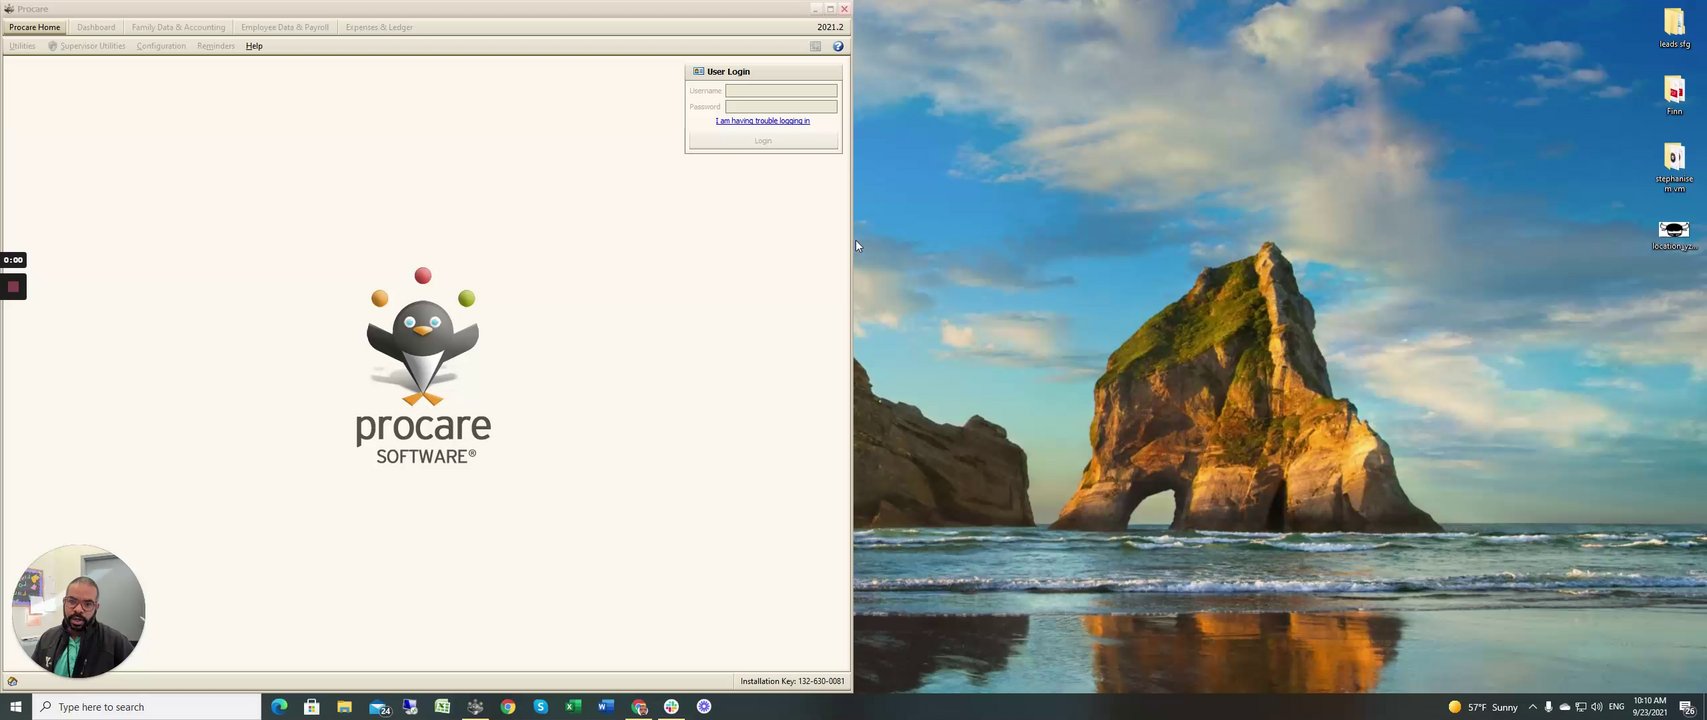Image resolution: width=1707 pixels, height=720 pixels.
Task: Open the network icon in system tray
Action: 1581,707
